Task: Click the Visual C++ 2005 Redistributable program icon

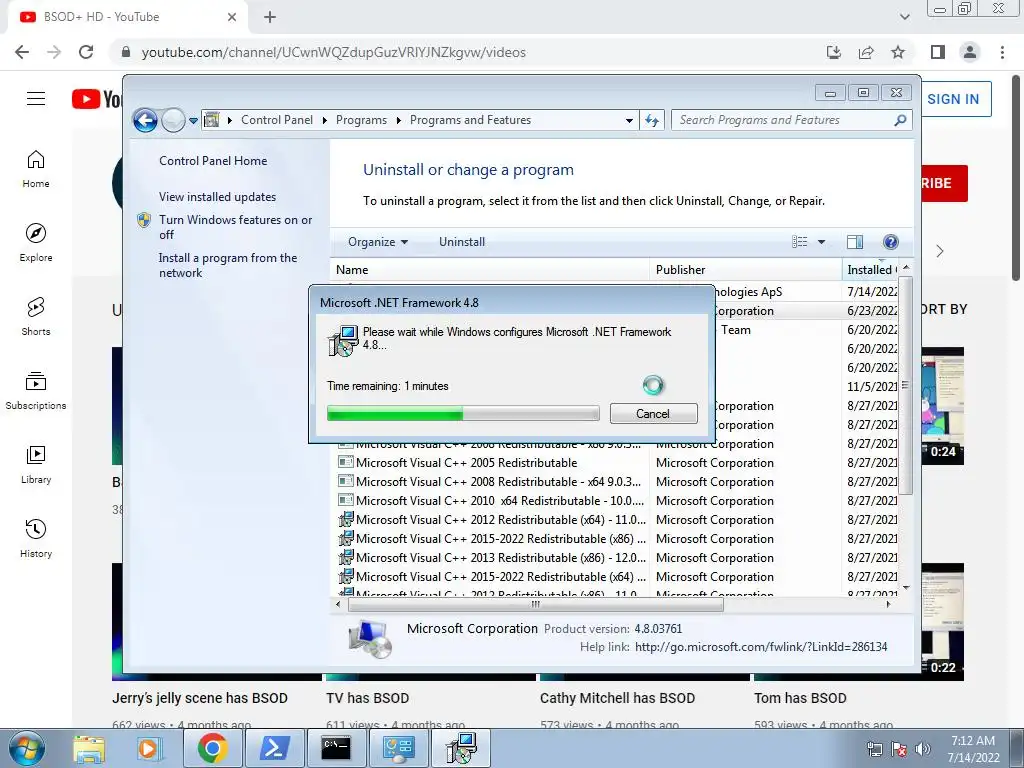Action: (x=345, y=462)
